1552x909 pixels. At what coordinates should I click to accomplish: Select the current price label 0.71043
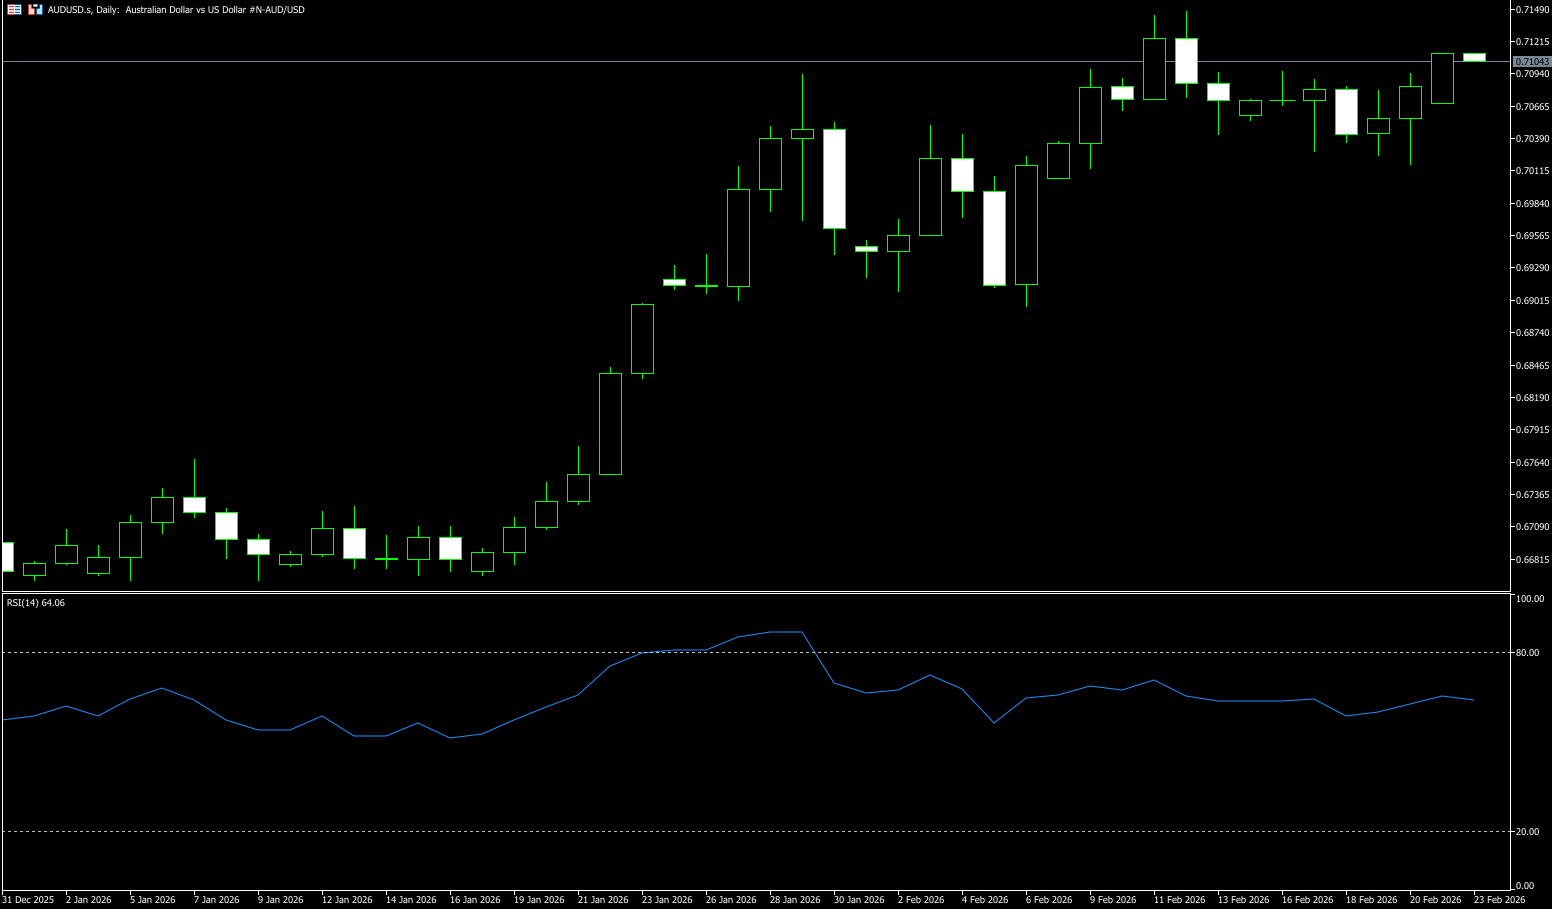coord(1531,62)
